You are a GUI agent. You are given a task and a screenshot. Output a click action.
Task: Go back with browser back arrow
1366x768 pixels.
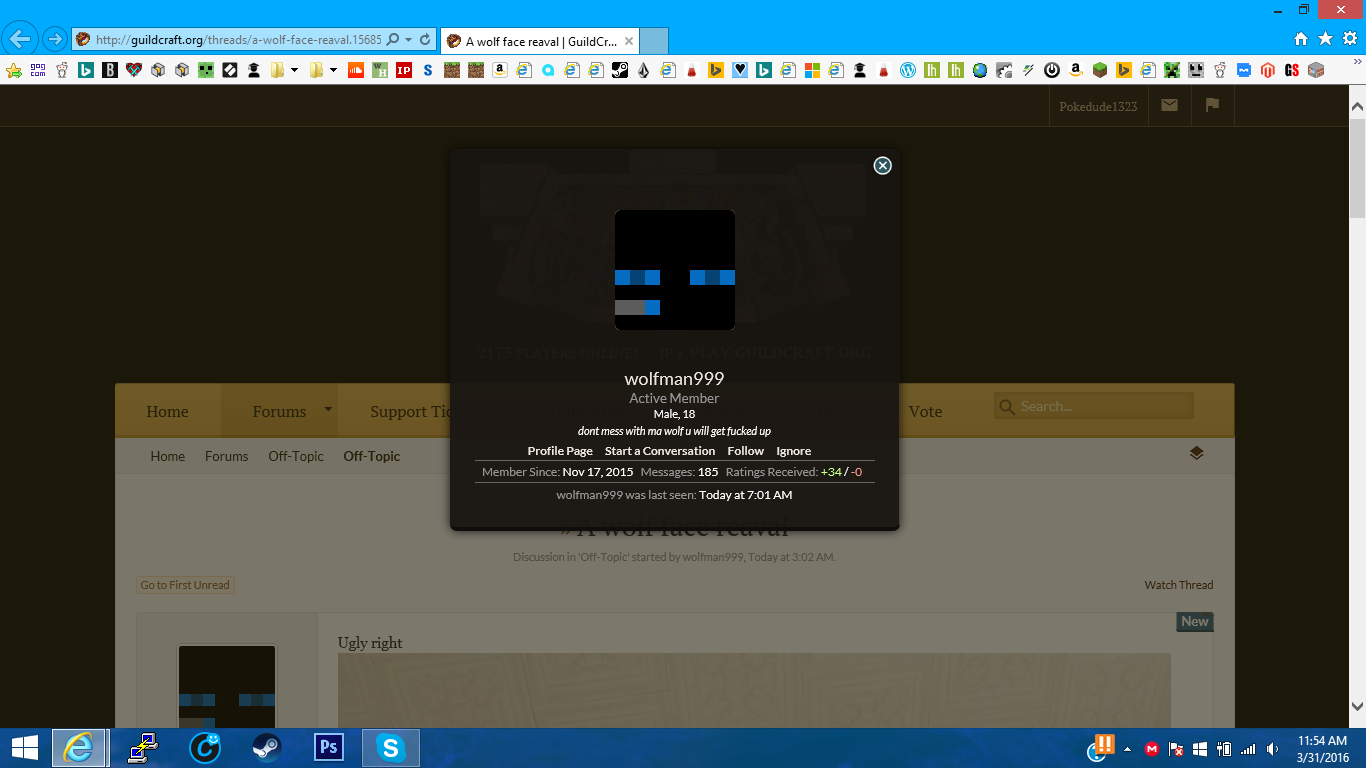tap(20, 40)
